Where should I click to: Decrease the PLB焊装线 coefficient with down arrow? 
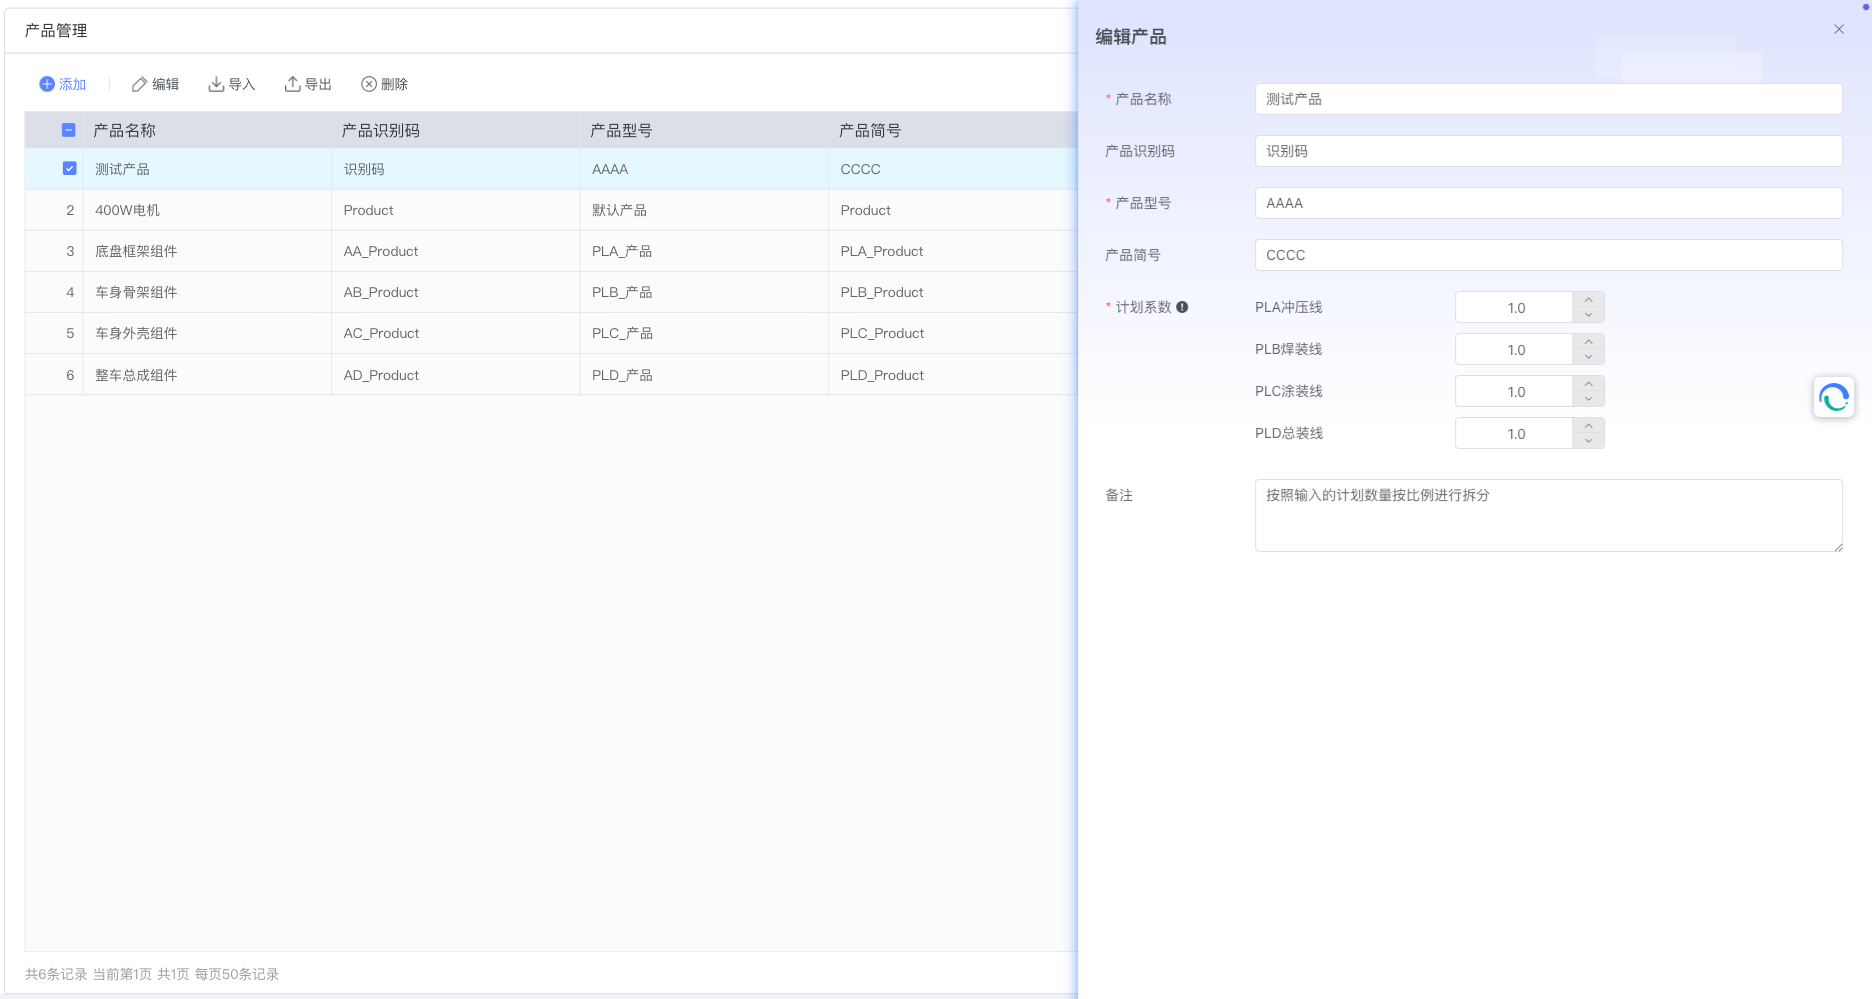click(x=1588, y=357)
